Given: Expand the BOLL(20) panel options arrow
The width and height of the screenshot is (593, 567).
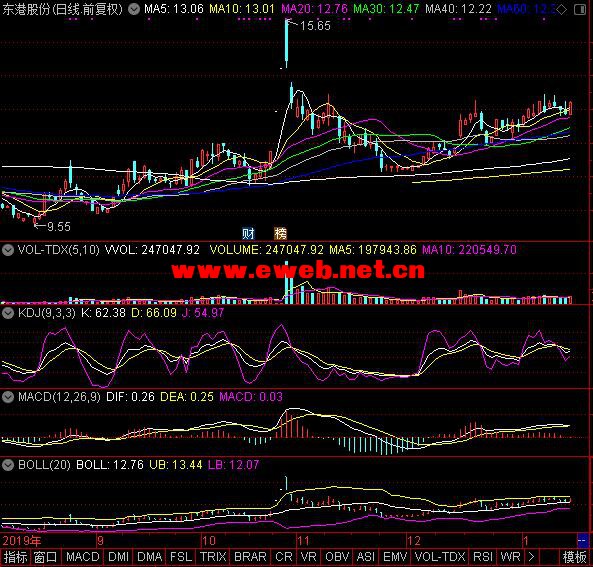Looking at the screenshot, I should tap(8, 465).
